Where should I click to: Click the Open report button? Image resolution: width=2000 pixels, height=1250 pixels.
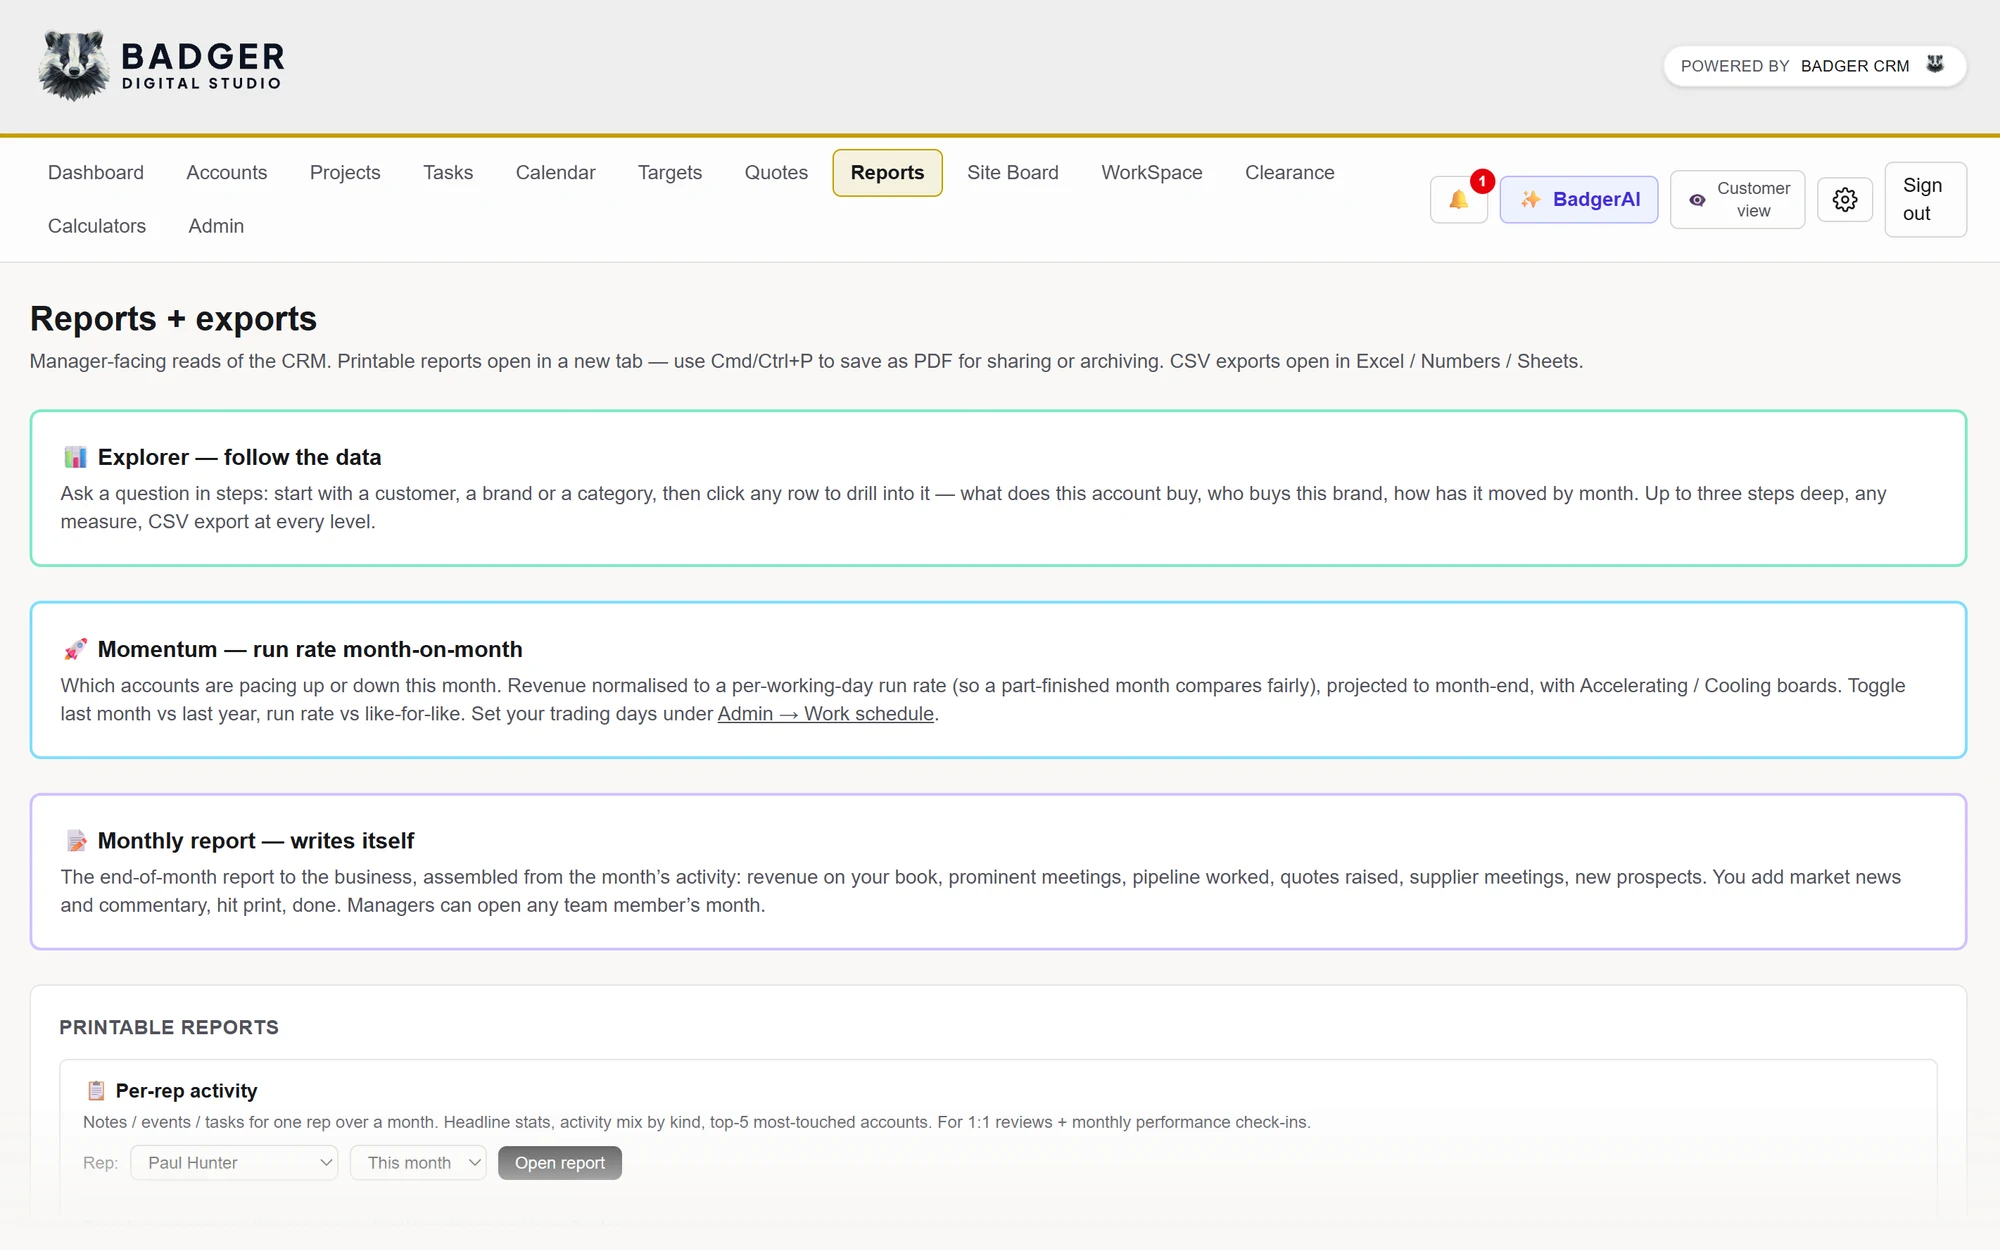click(560, 1163)
